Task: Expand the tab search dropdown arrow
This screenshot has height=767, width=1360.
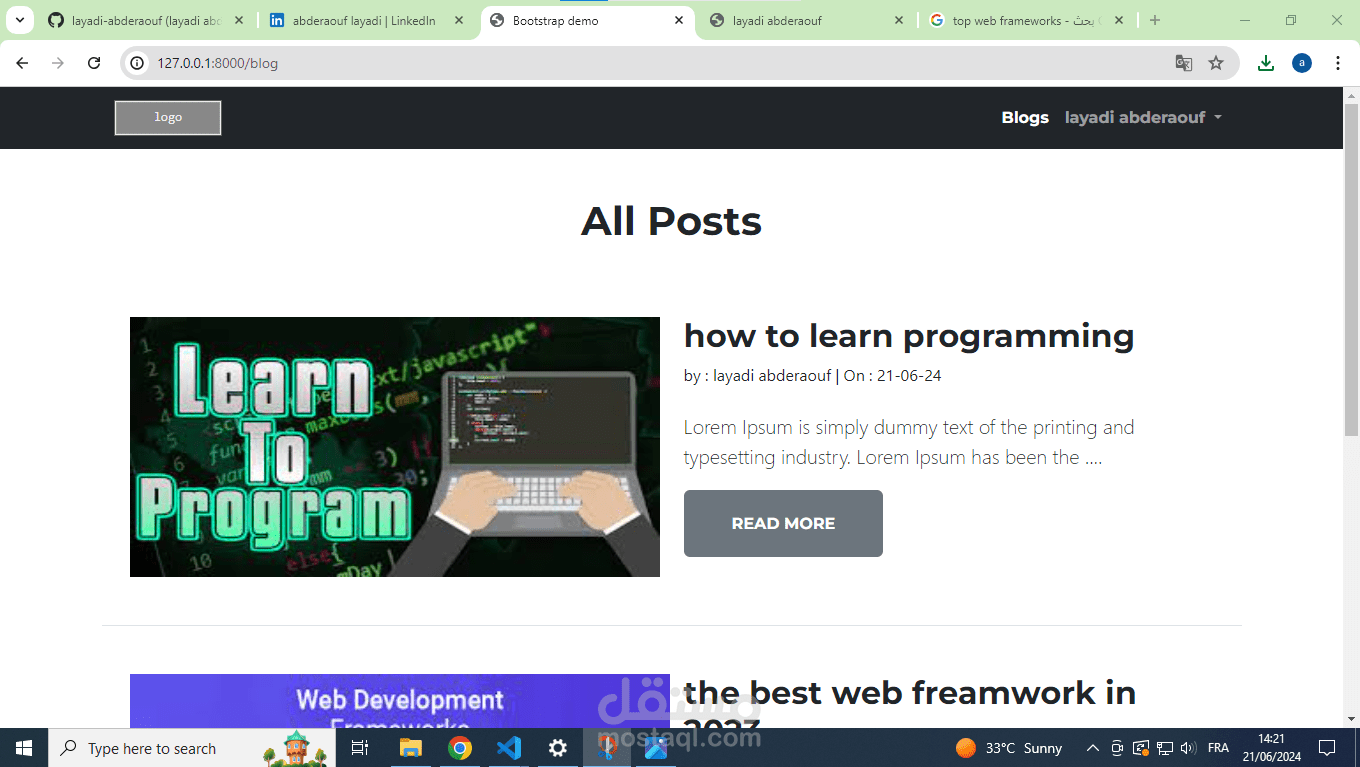Action: click(x=19, y=19)
